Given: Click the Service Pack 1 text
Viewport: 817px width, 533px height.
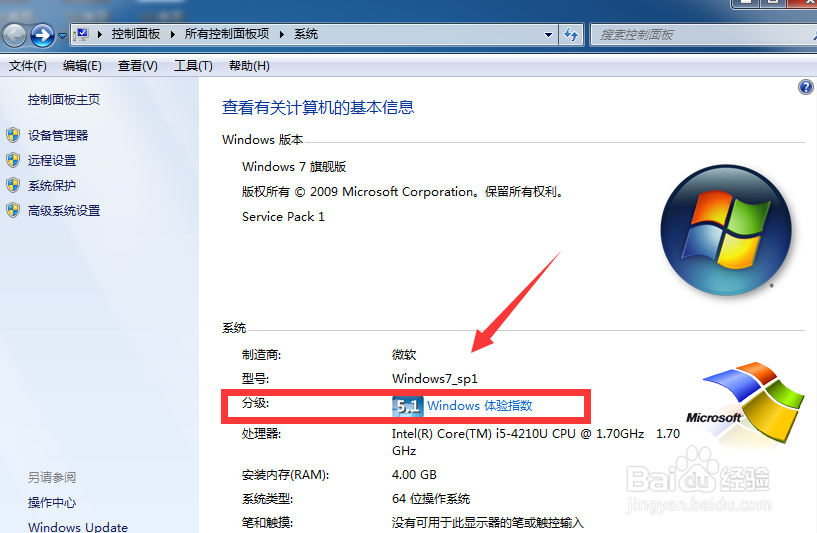Looking at the screenshot, I should click(x=283, y=217).
